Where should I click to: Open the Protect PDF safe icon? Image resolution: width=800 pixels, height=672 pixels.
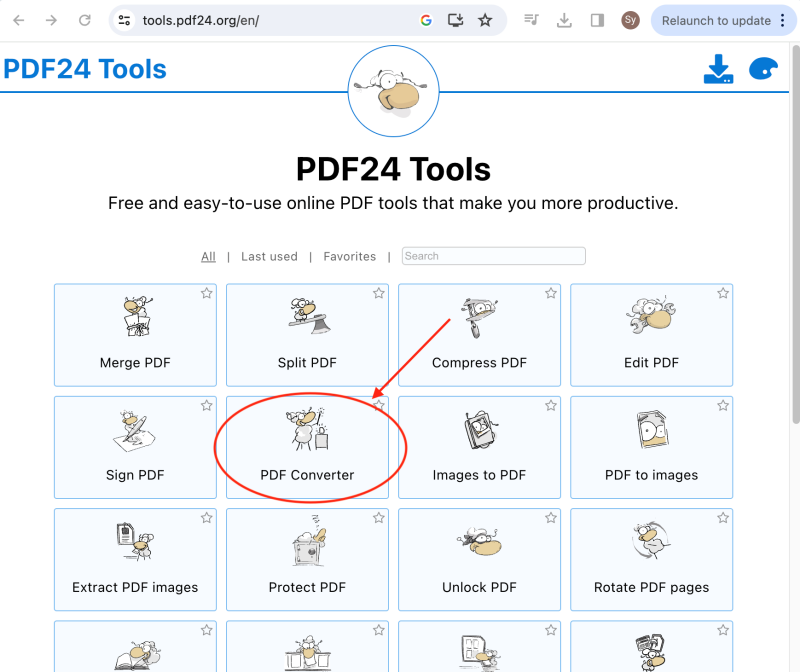pos(309,541)
